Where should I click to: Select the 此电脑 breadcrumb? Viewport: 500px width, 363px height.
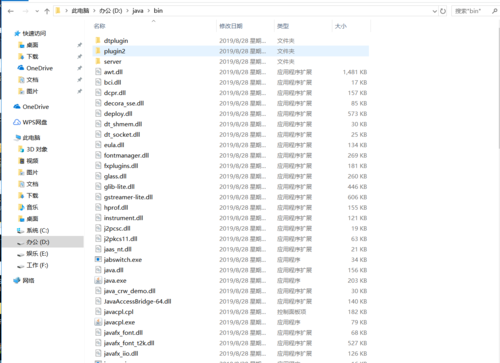[80, 11]
